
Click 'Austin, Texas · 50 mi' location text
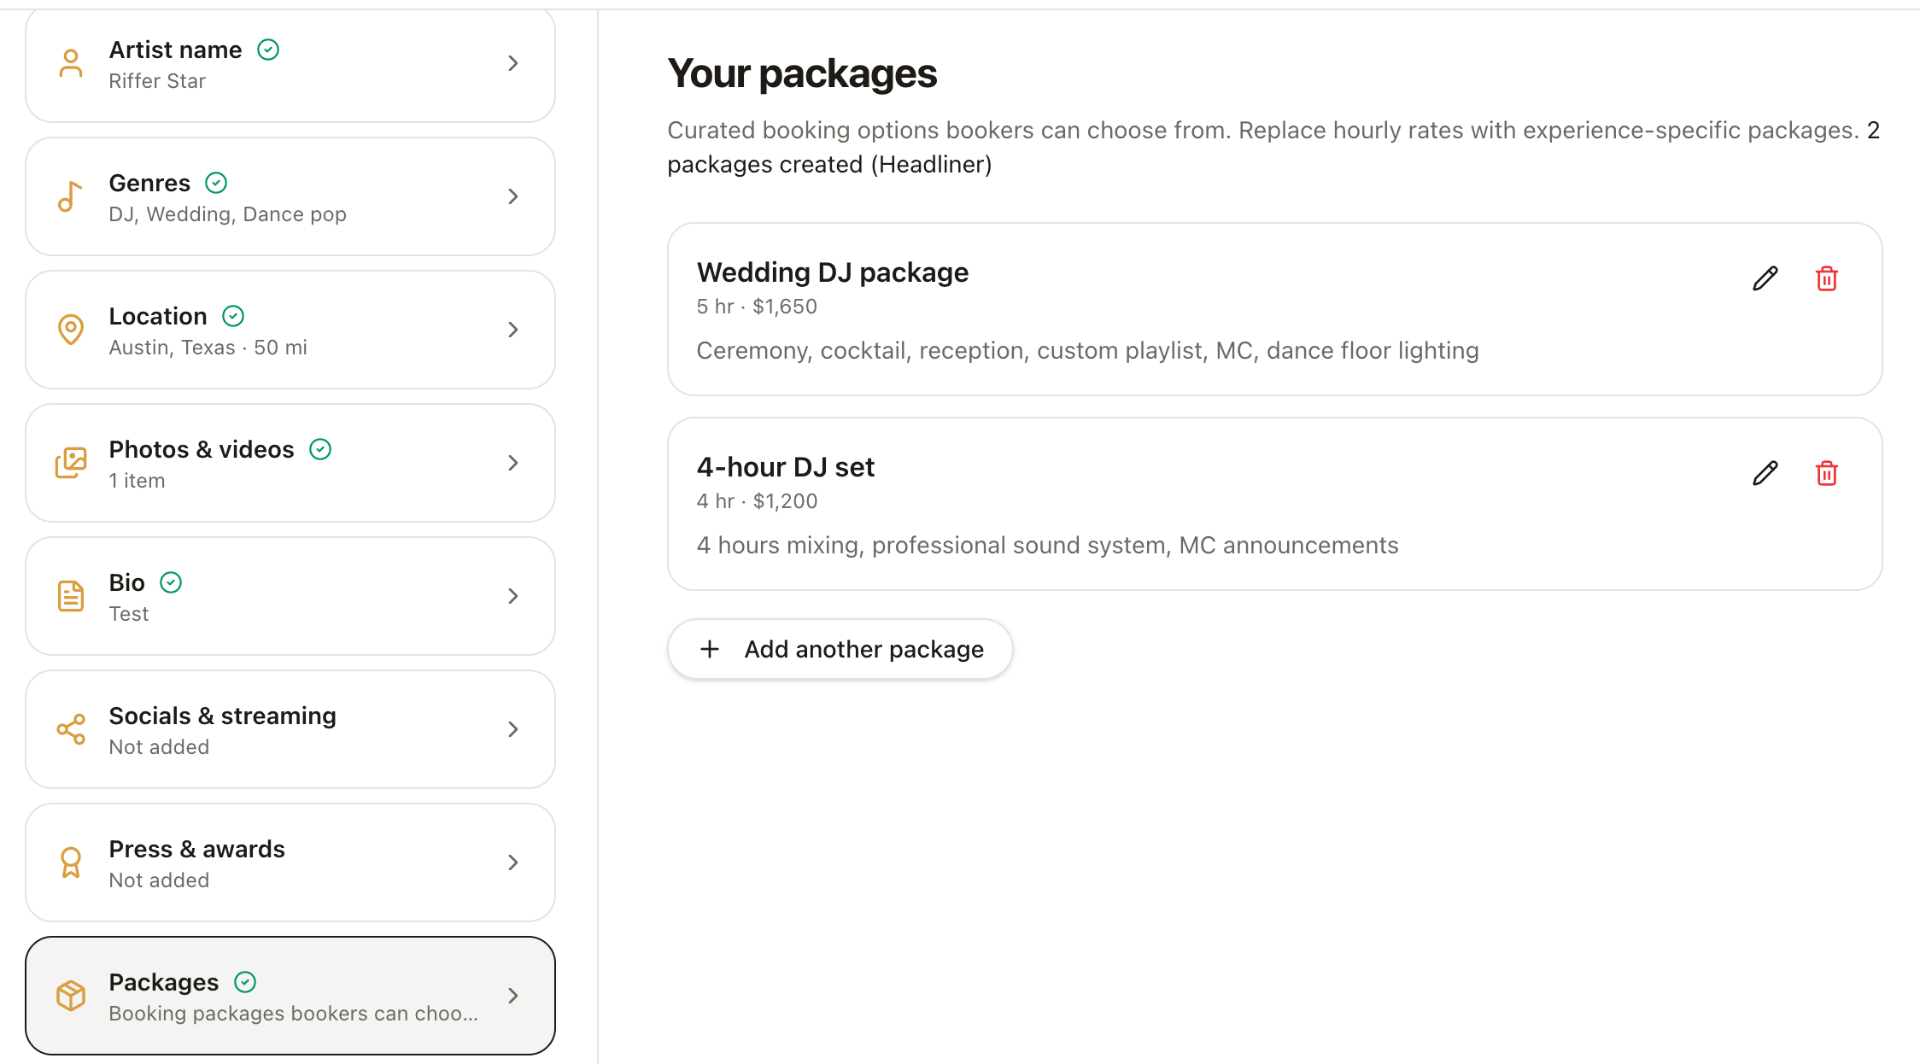(207, 347)
